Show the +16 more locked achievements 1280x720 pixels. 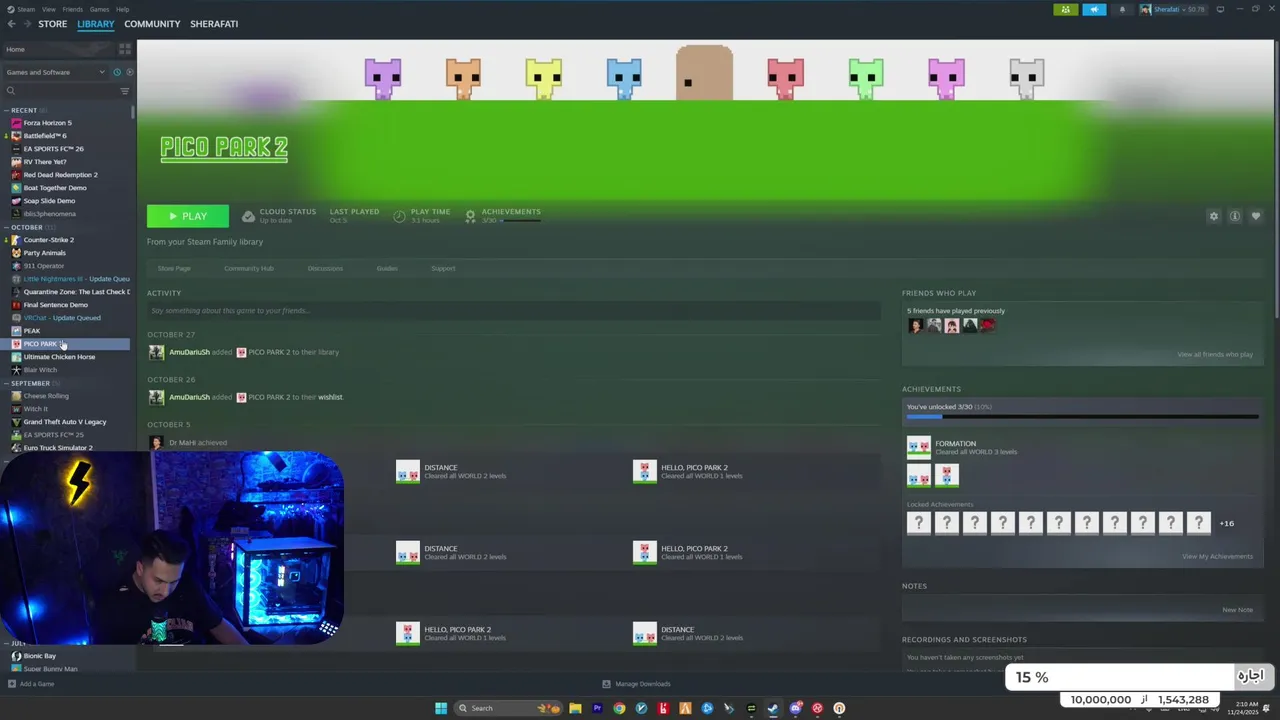point(1227,523)
